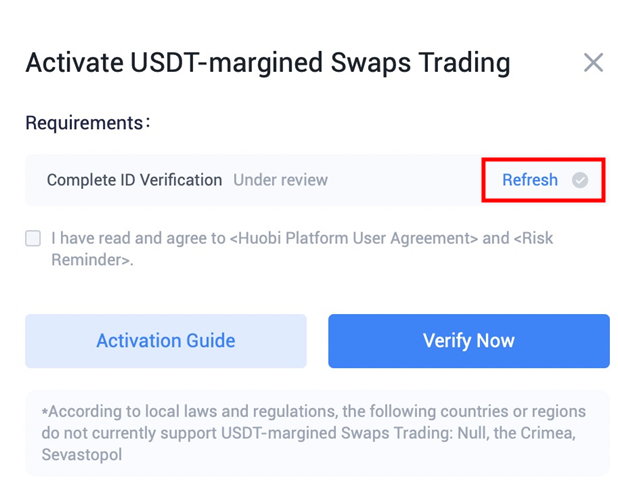Image resolution: width=618 pixels, height=498 pixels.
Task: Click the "I have read and agree" text
Action: (x=138, y=238)
